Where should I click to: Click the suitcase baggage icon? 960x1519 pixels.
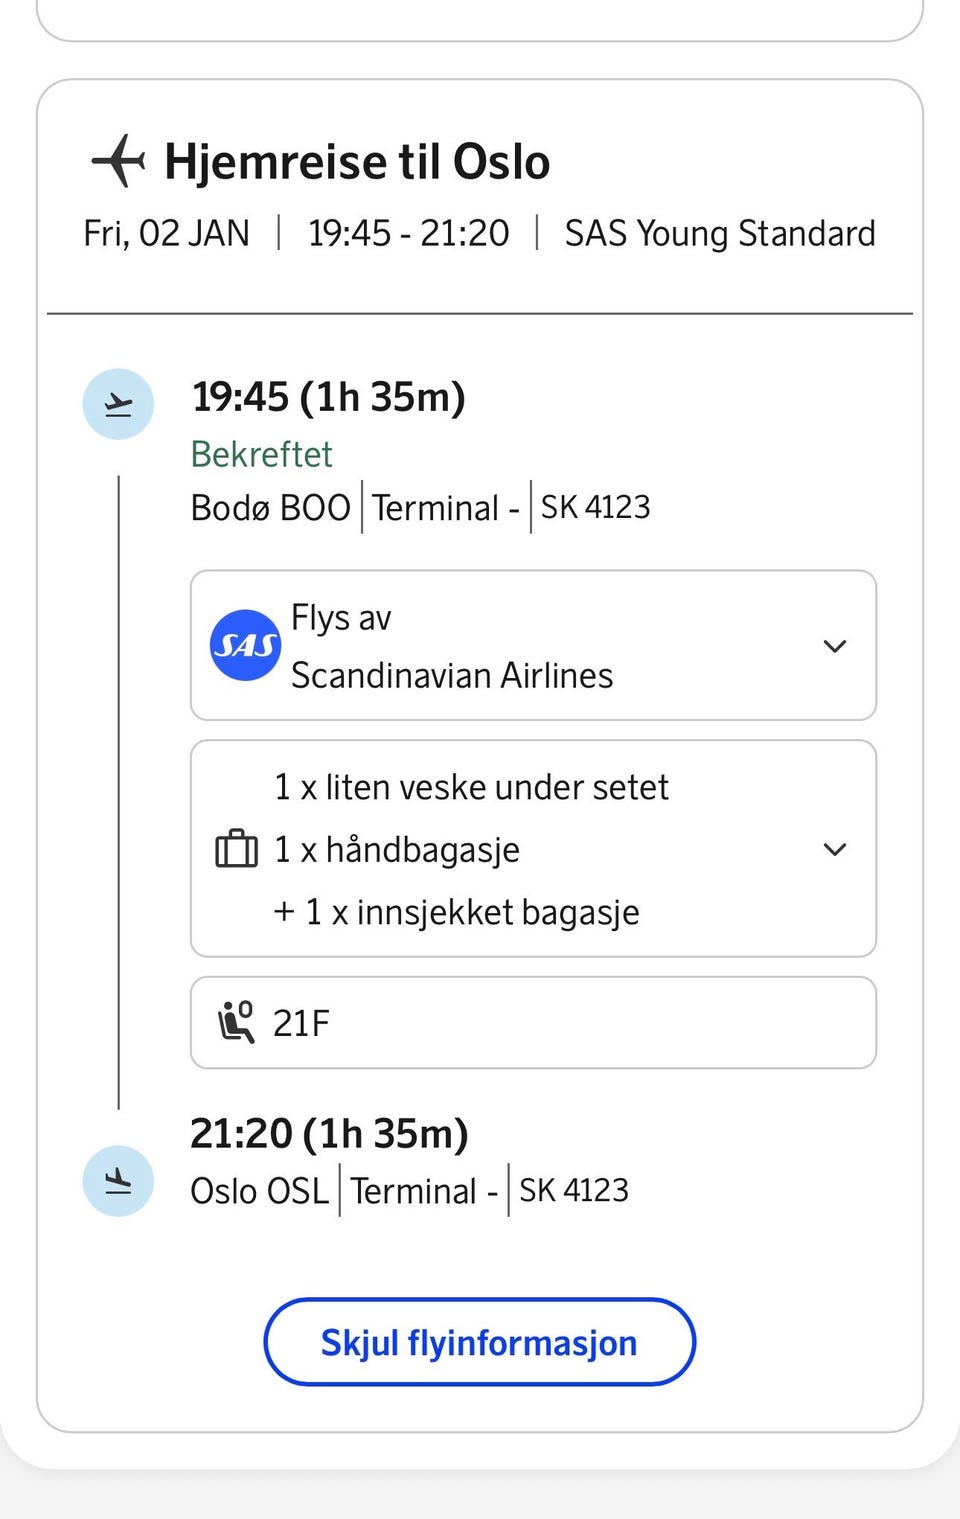(x=237, y=849)
